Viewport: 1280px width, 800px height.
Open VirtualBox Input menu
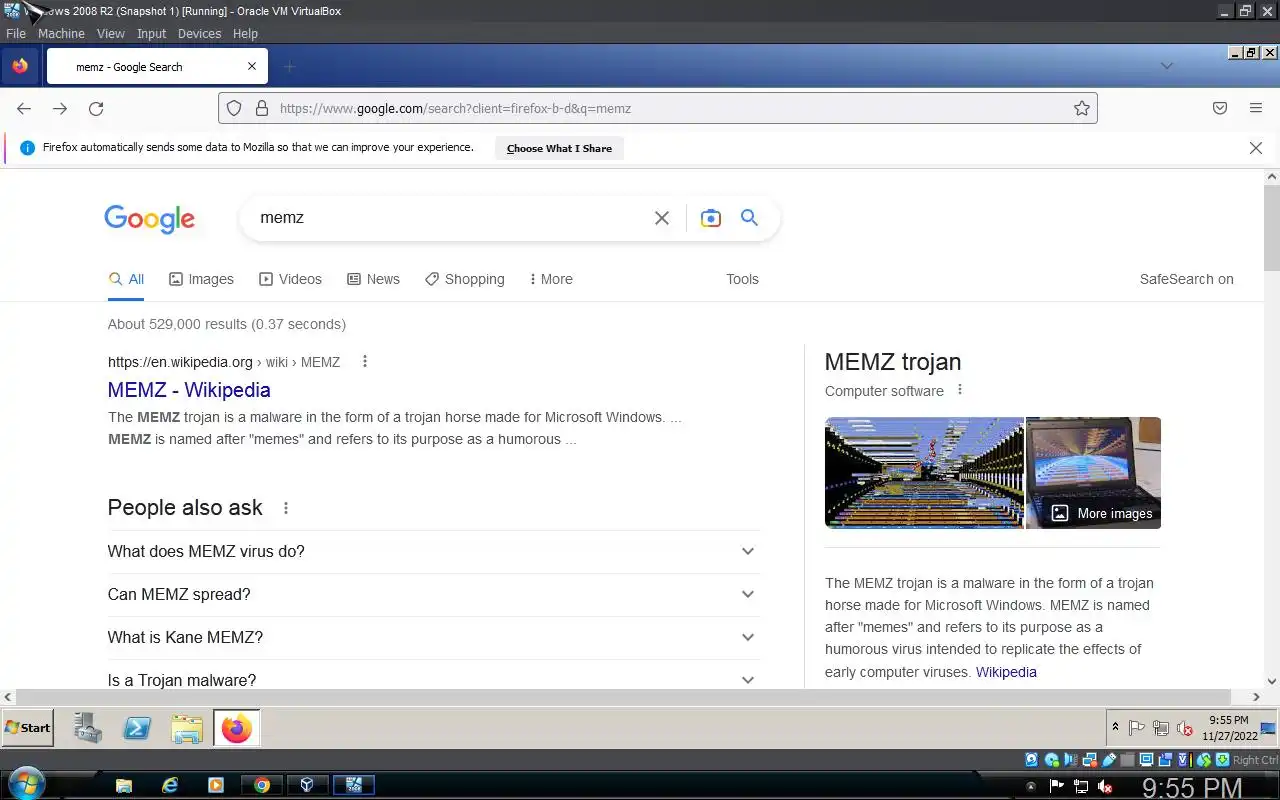coord(152,33)
